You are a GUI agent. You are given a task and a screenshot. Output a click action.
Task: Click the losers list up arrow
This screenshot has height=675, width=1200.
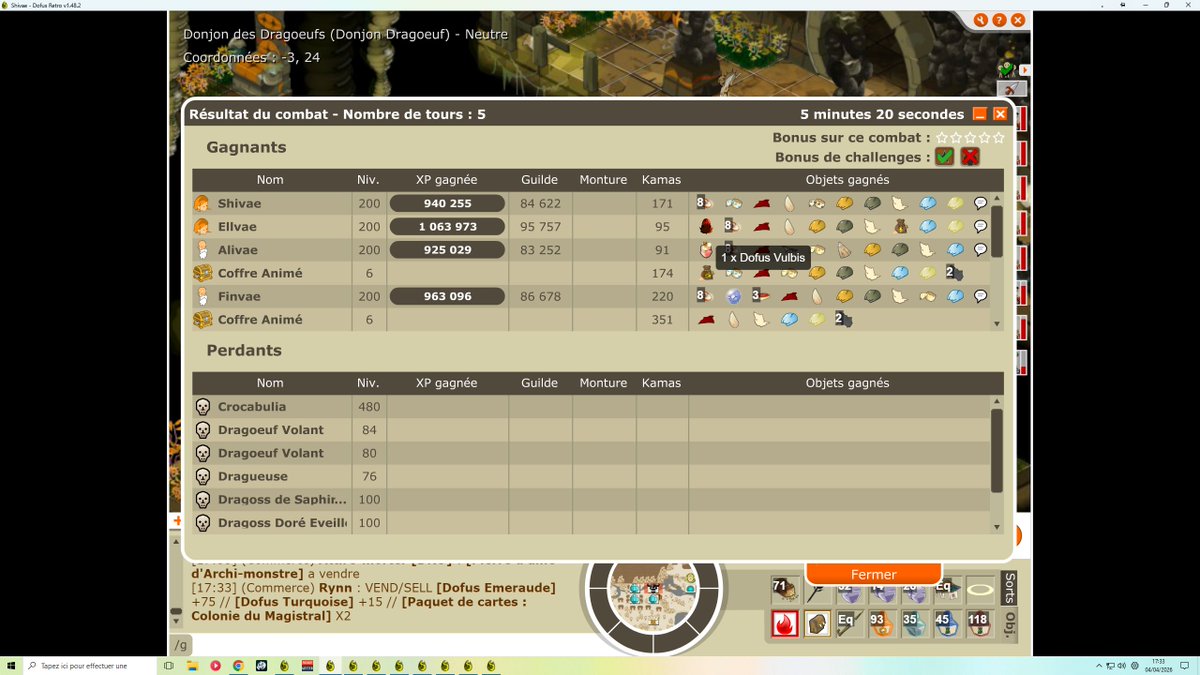tap(997, 401)
